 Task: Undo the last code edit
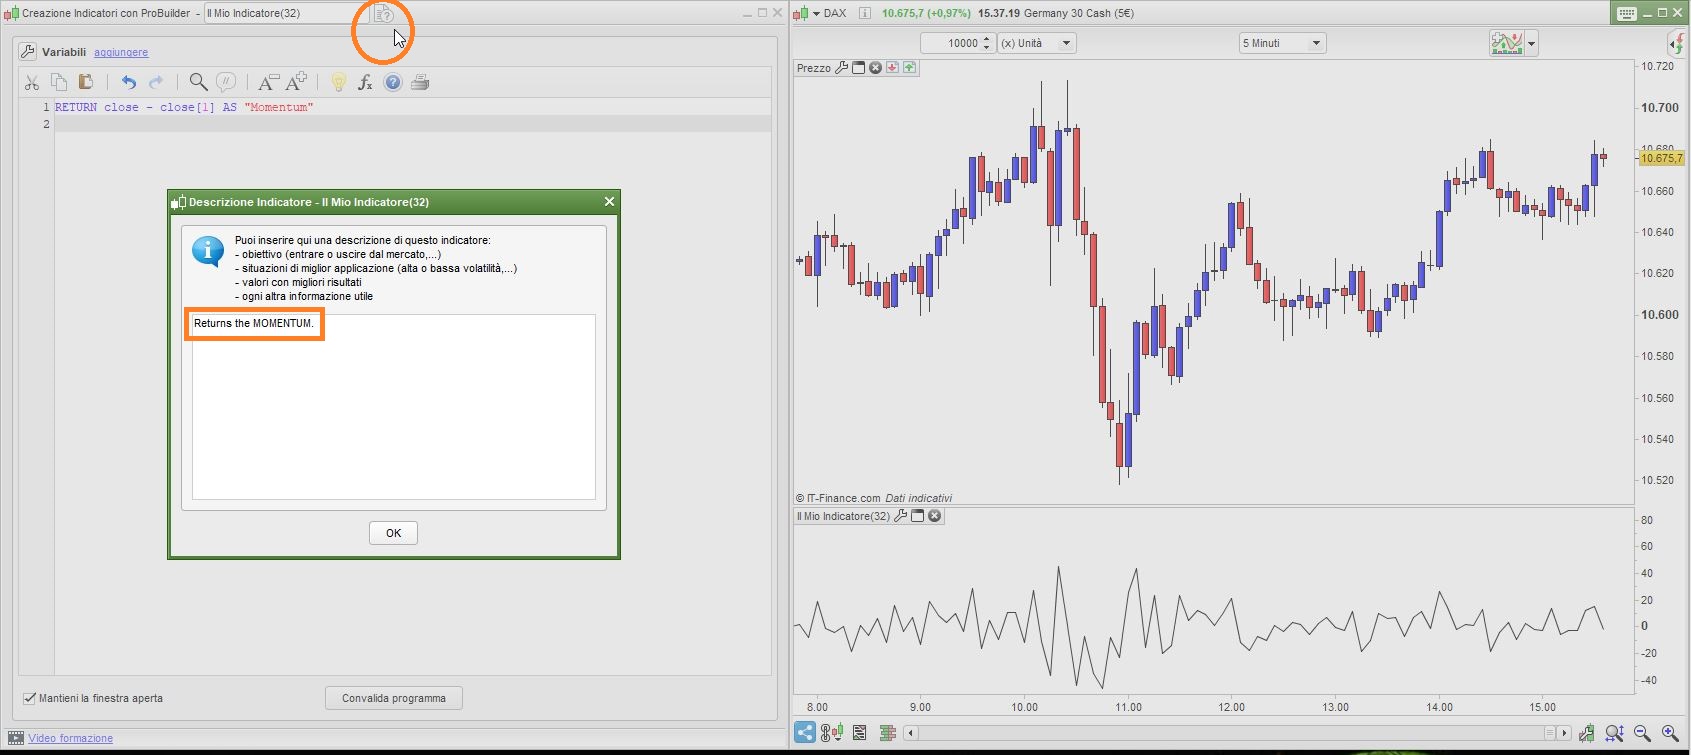pos(129,82)
